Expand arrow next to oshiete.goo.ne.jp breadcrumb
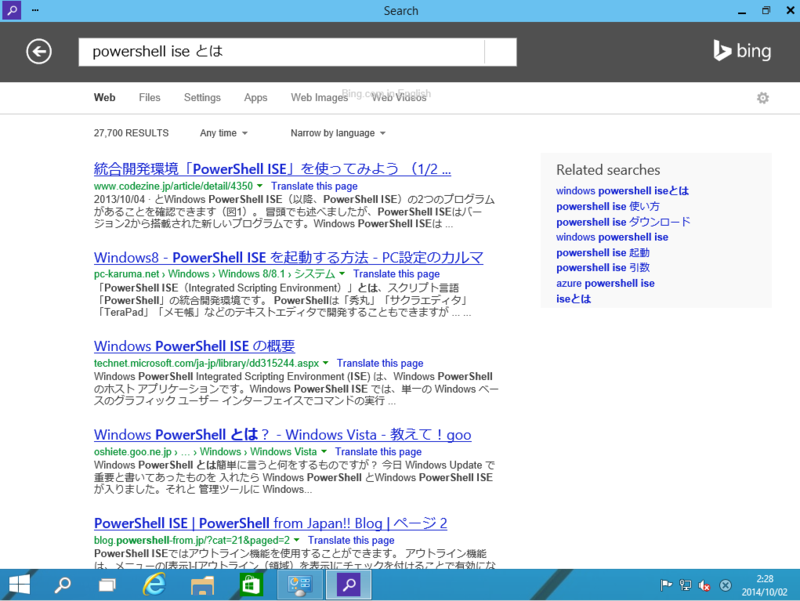Image resolution: width=800 pixels, height=601 pixels. [x=324, y=452]
